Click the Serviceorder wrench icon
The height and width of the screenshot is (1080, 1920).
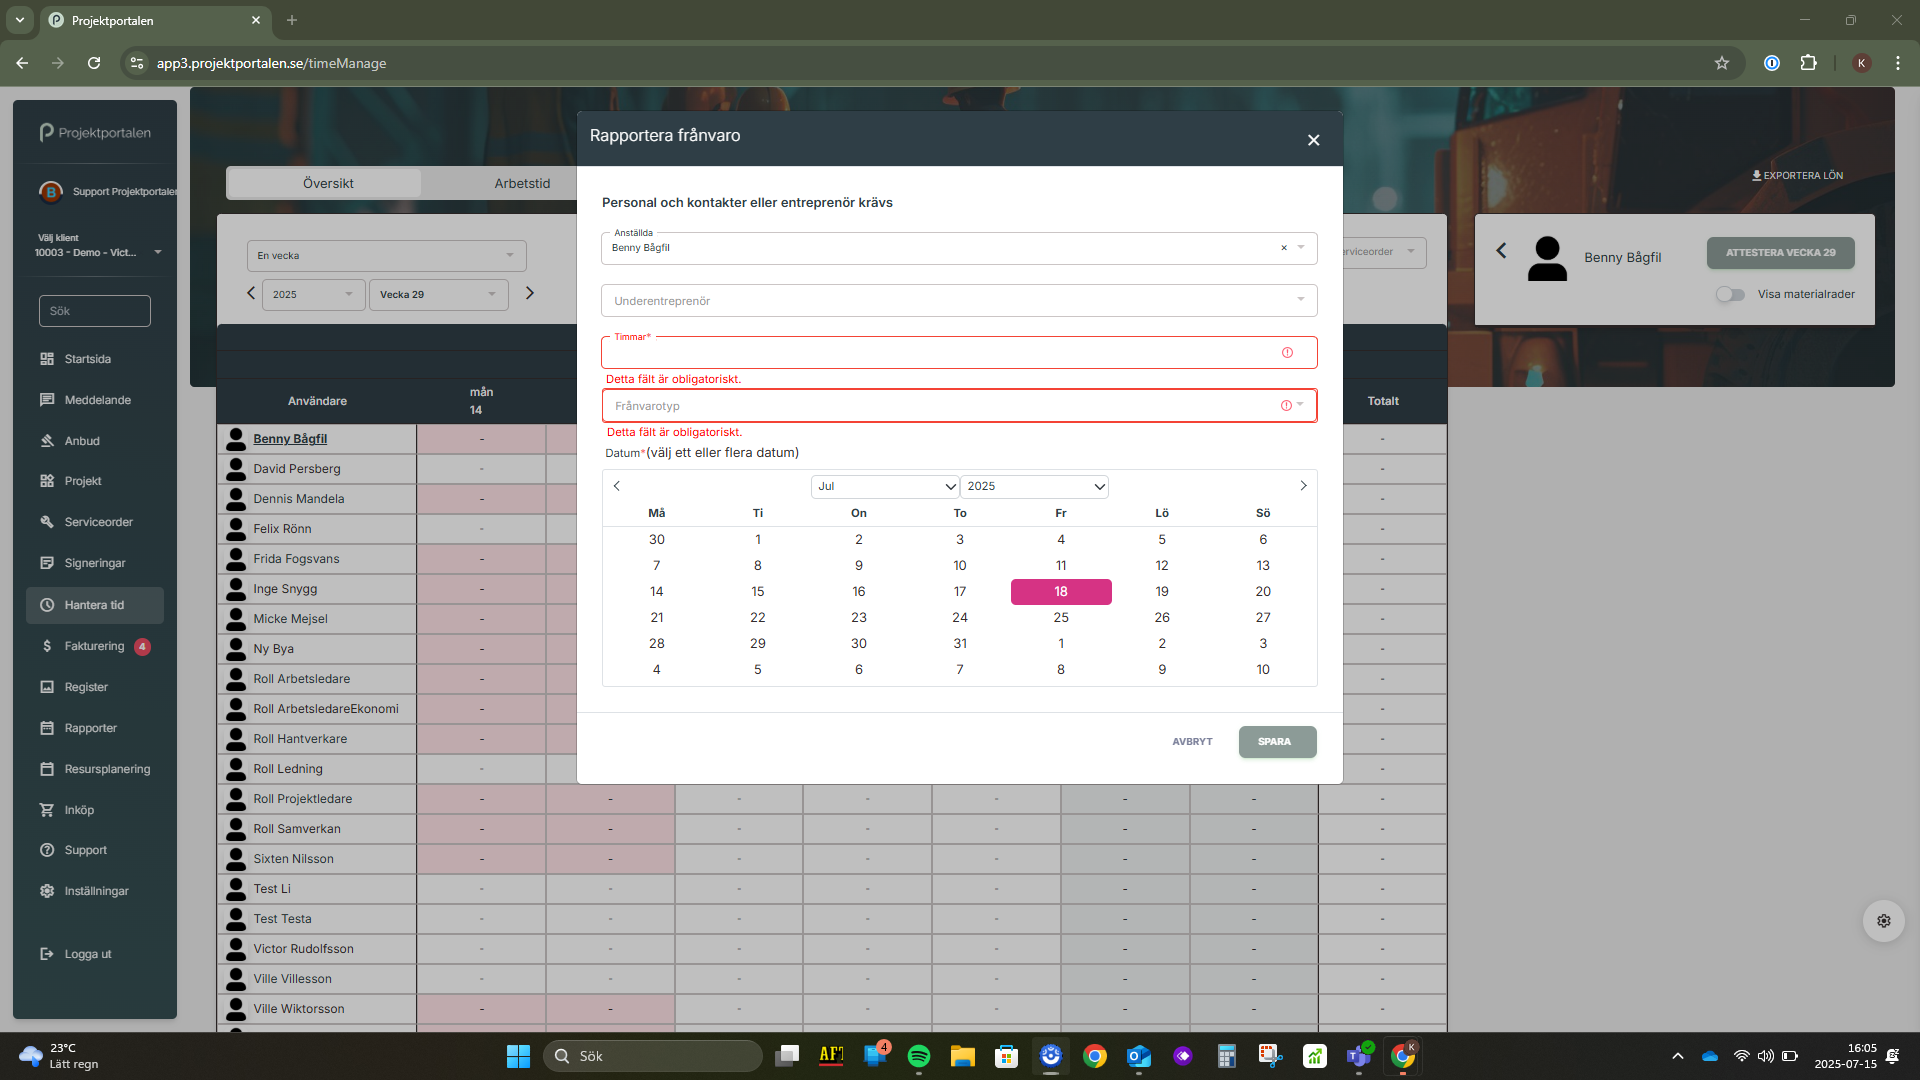47,522
